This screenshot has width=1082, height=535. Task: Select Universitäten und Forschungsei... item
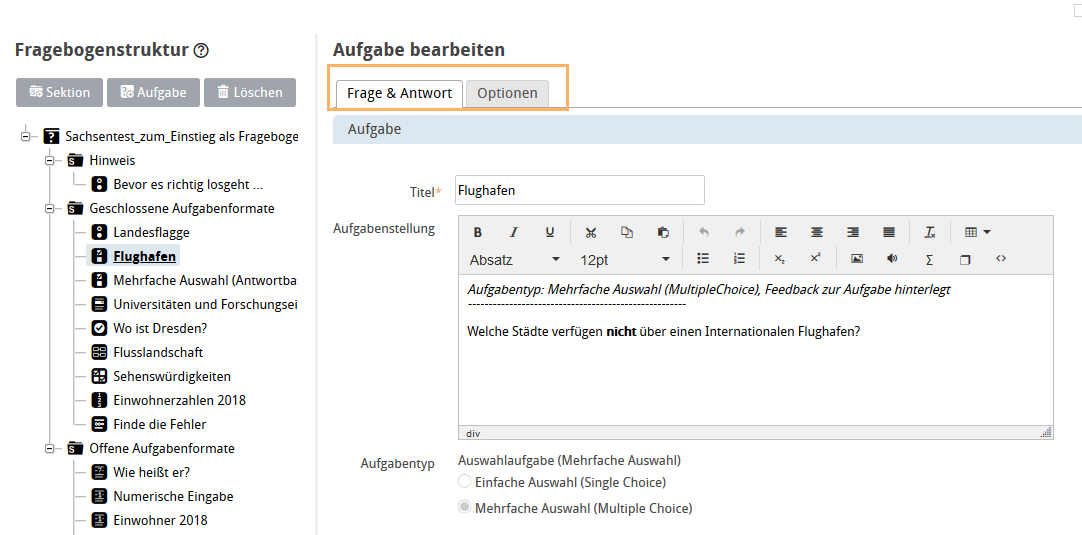point(206,304)
